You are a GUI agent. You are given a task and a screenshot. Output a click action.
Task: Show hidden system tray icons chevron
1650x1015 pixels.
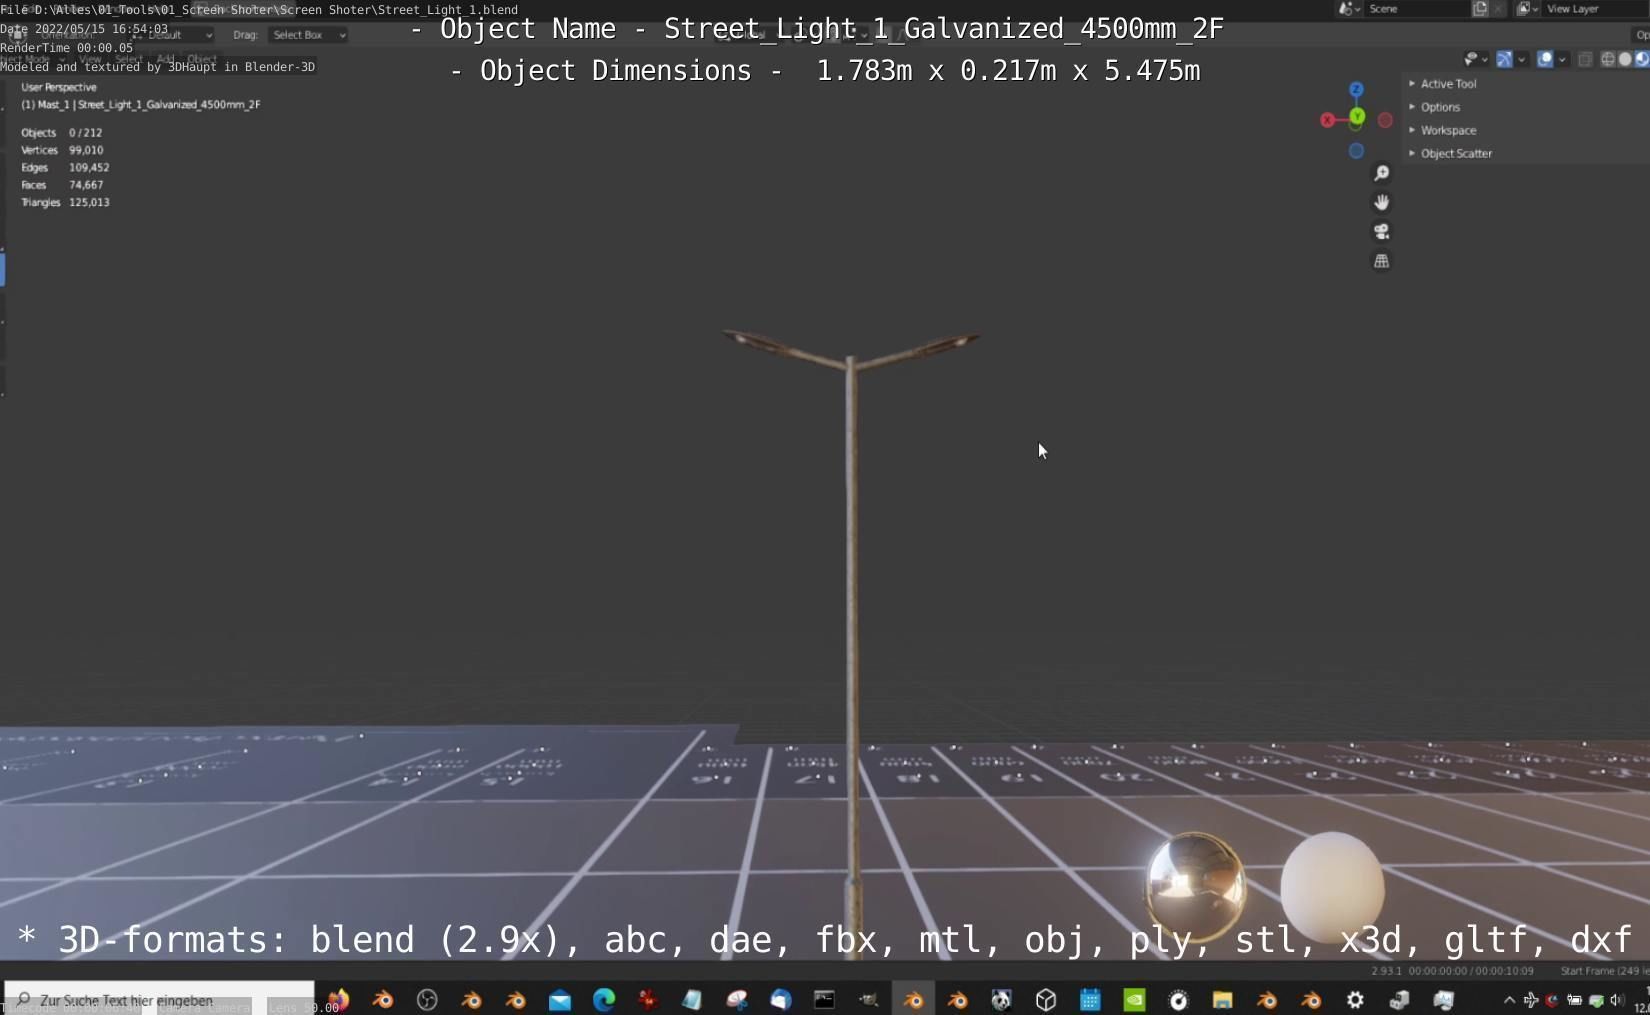[x=1509, y=1000]
